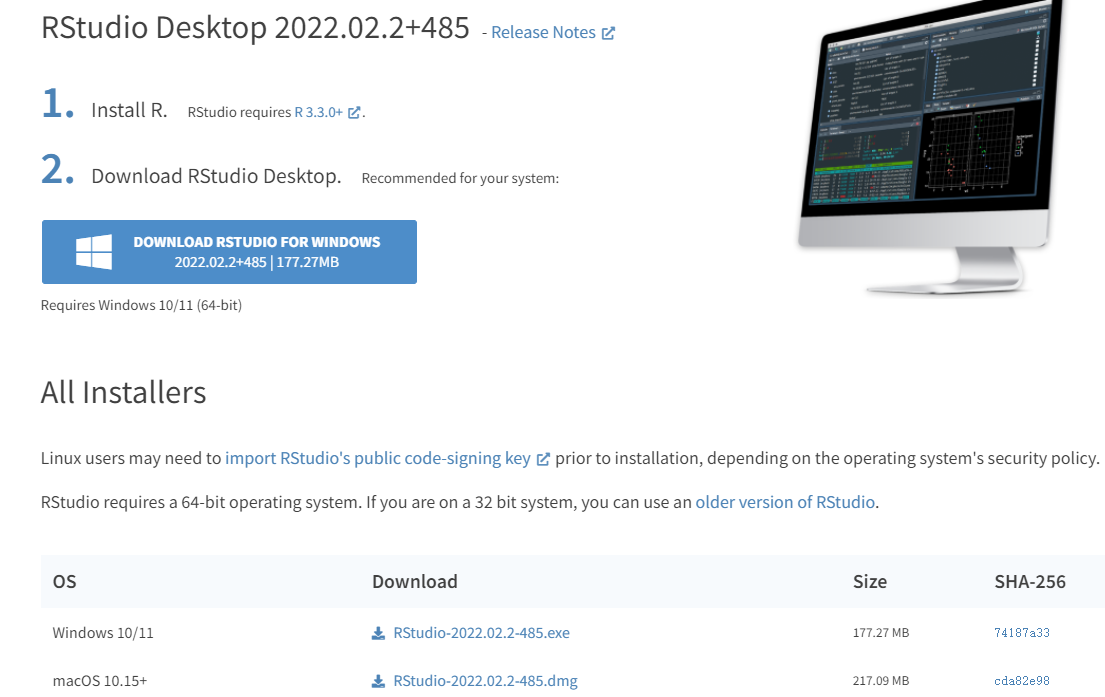Click Requires Windows 10/11 (64-bit) note
The height and width of the screenshot is (697, 1105).
tap(141, 305)
